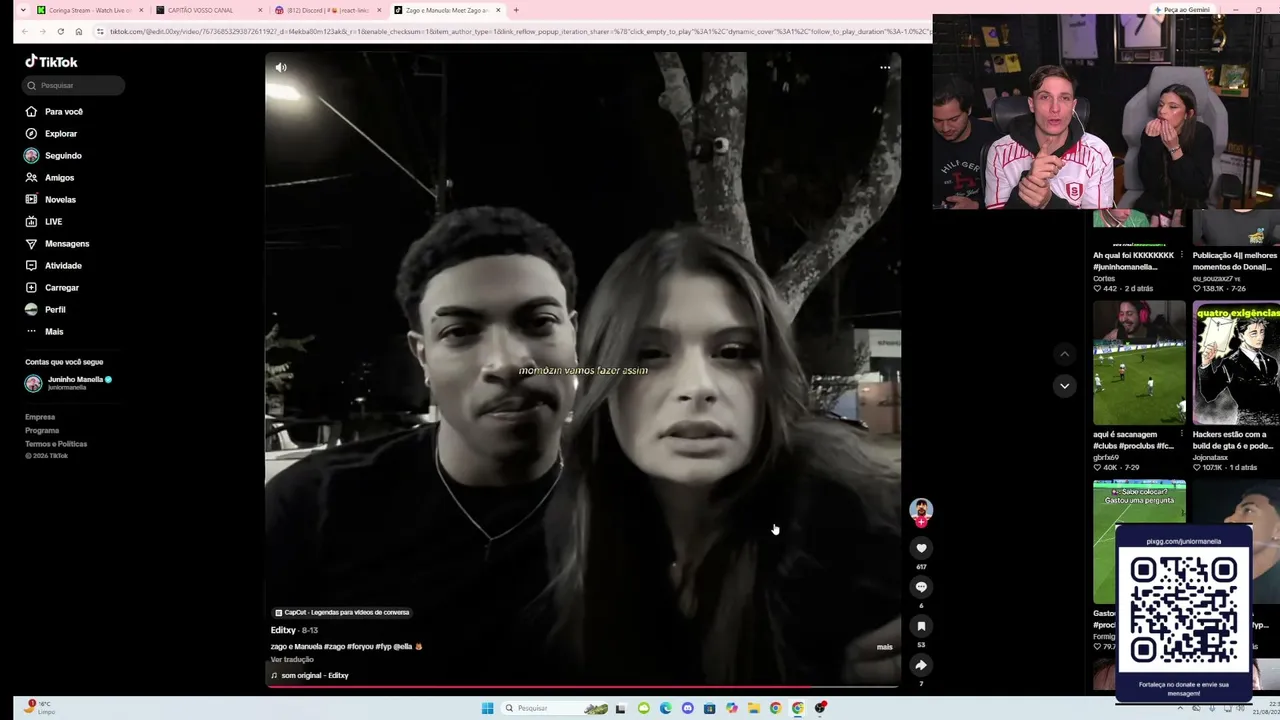
Task: Open options for 'aqui é sacanagem' video
Action: coord(1181,434)
